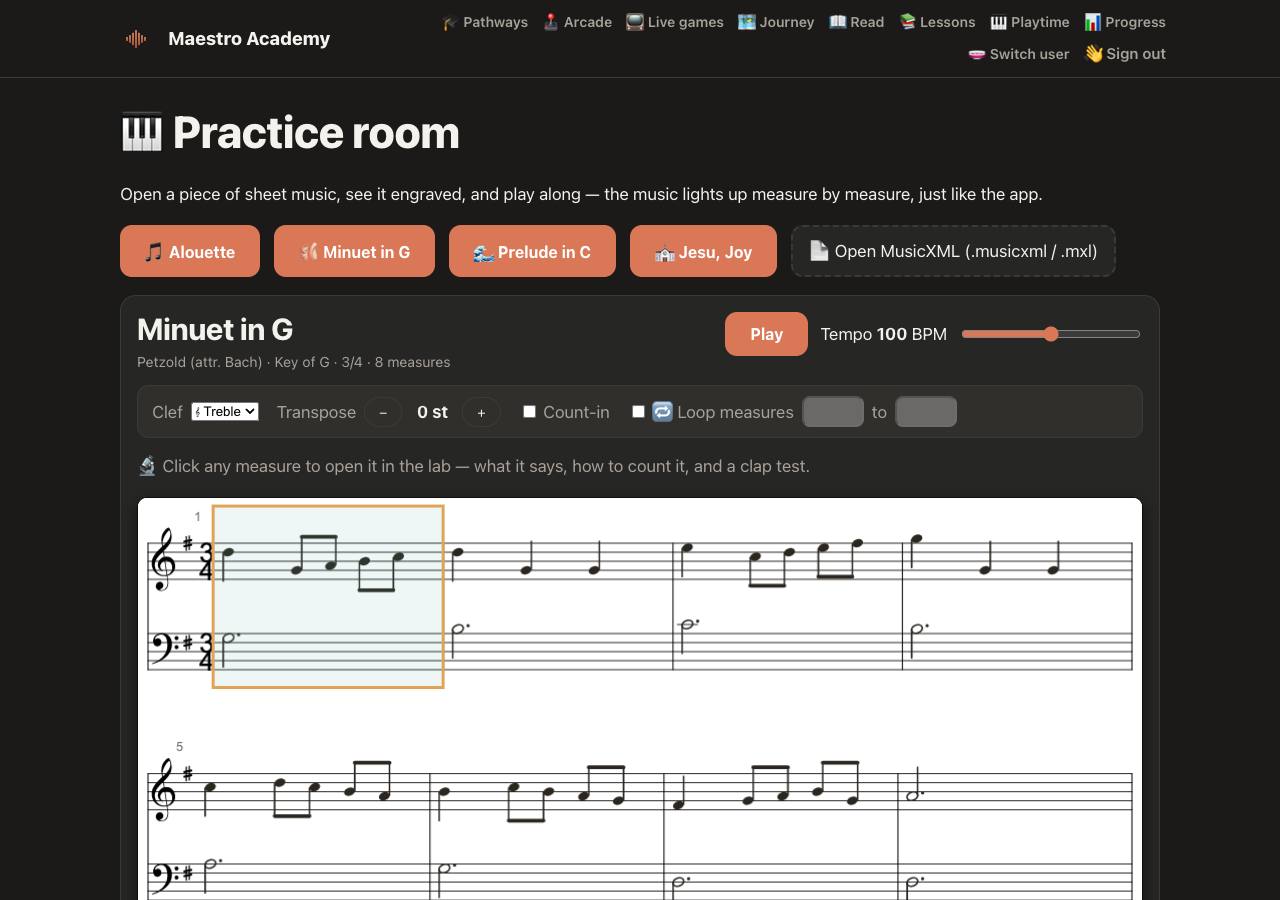Image resolution: width=1280 pixels, height=900 pixels.
Task: Click the '100' tempo value
Action: point(892,334)
